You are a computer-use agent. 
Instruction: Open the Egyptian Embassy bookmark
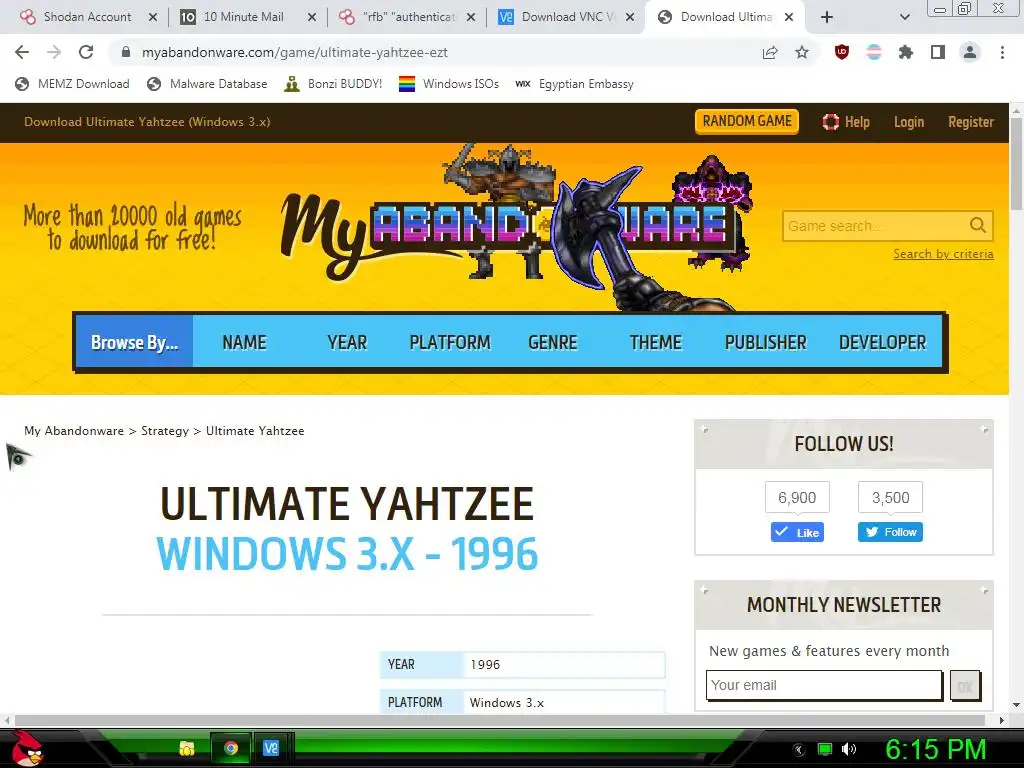tap(574, 84)
